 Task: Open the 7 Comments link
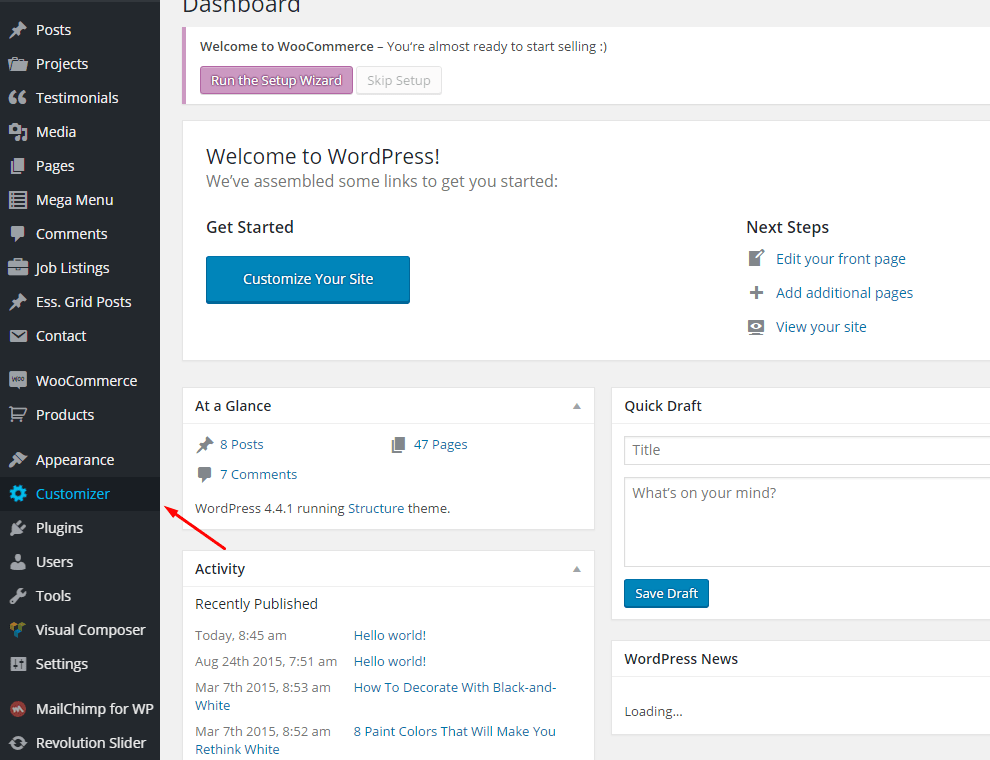[258, 475]
